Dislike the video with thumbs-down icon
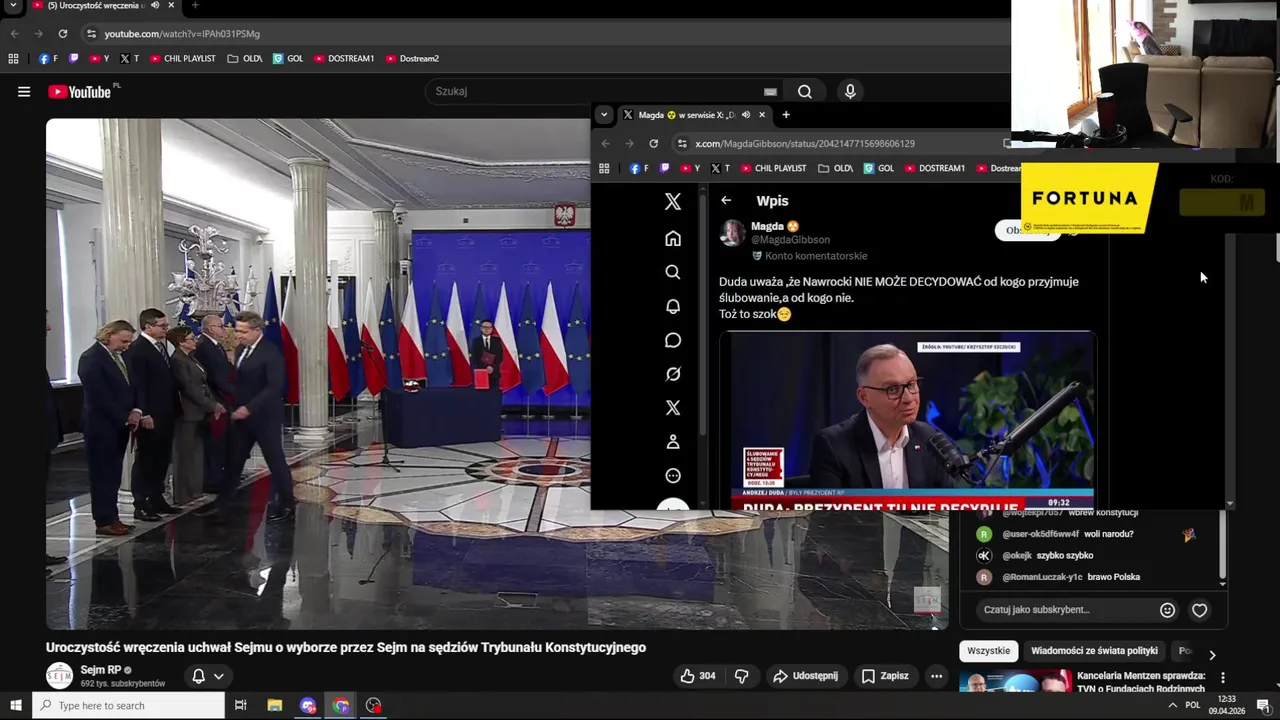This screenshot has height=720, width=1280. click(x=741, y=676)
